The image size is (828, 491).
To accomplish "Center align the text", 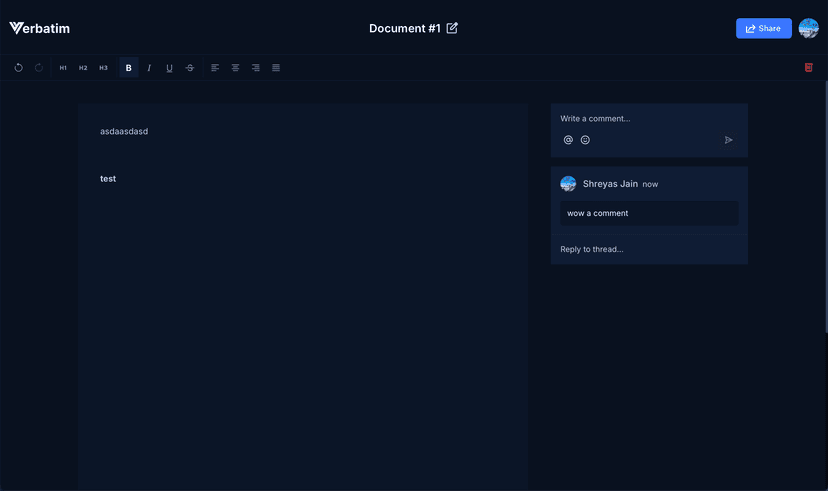I will [235, 68].
